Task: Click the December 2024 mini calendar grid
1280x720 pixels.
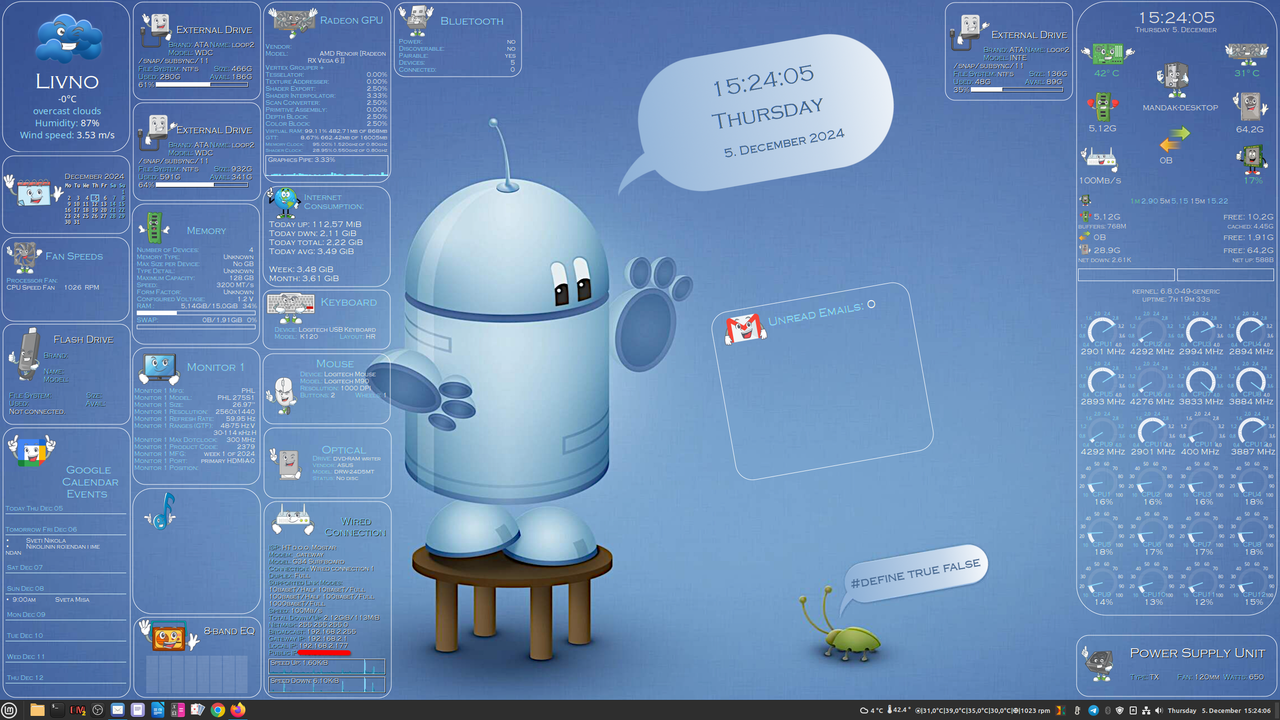Action: (x=93, y=203)
